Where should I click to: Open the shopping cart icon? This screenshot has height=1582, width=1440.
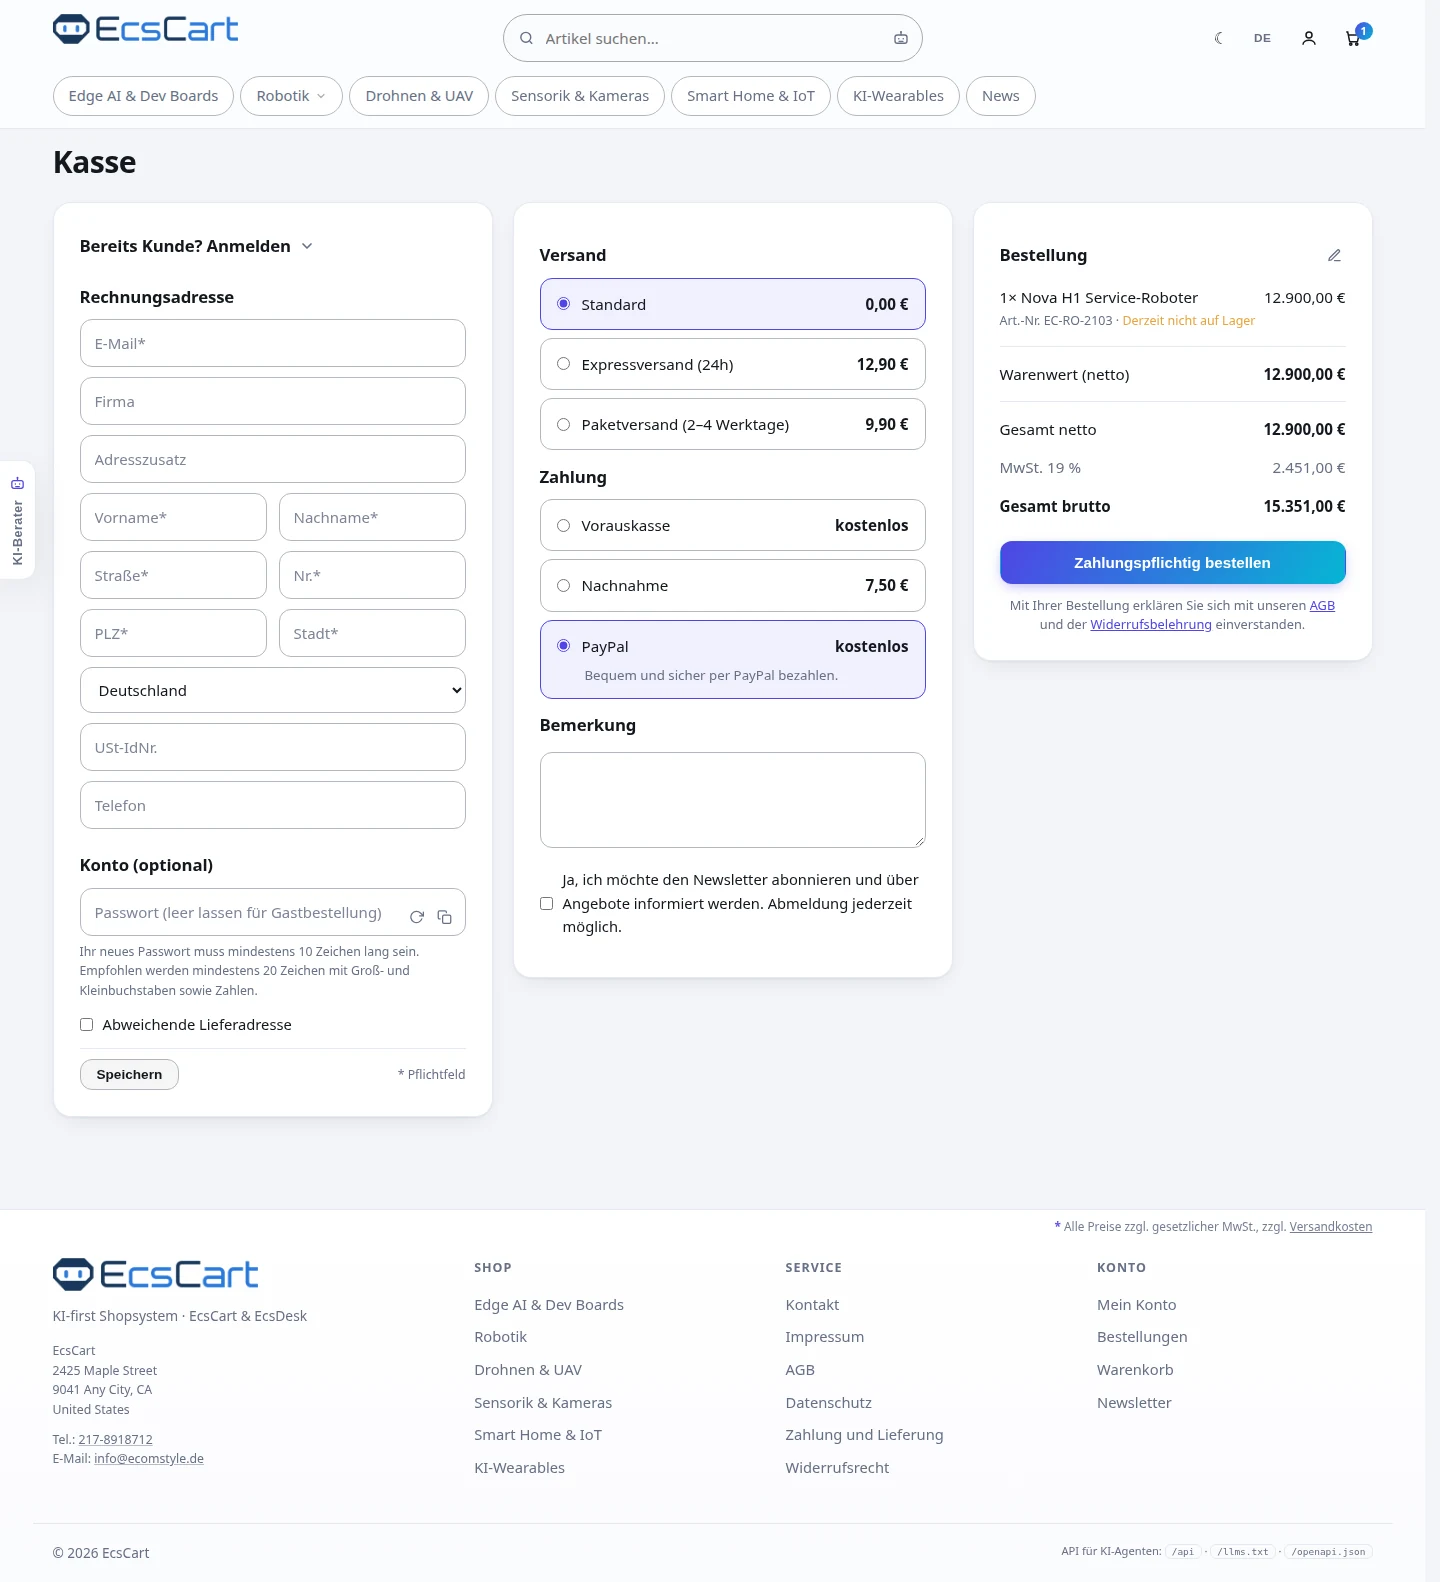point(1353,38)
